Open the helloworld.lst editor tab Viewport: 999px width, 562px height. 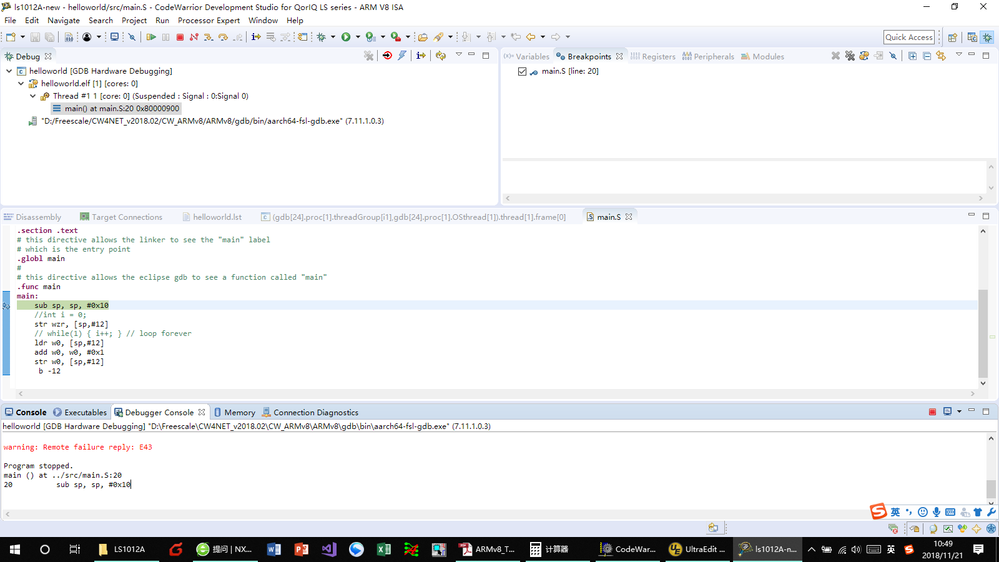tap(212, 217)
